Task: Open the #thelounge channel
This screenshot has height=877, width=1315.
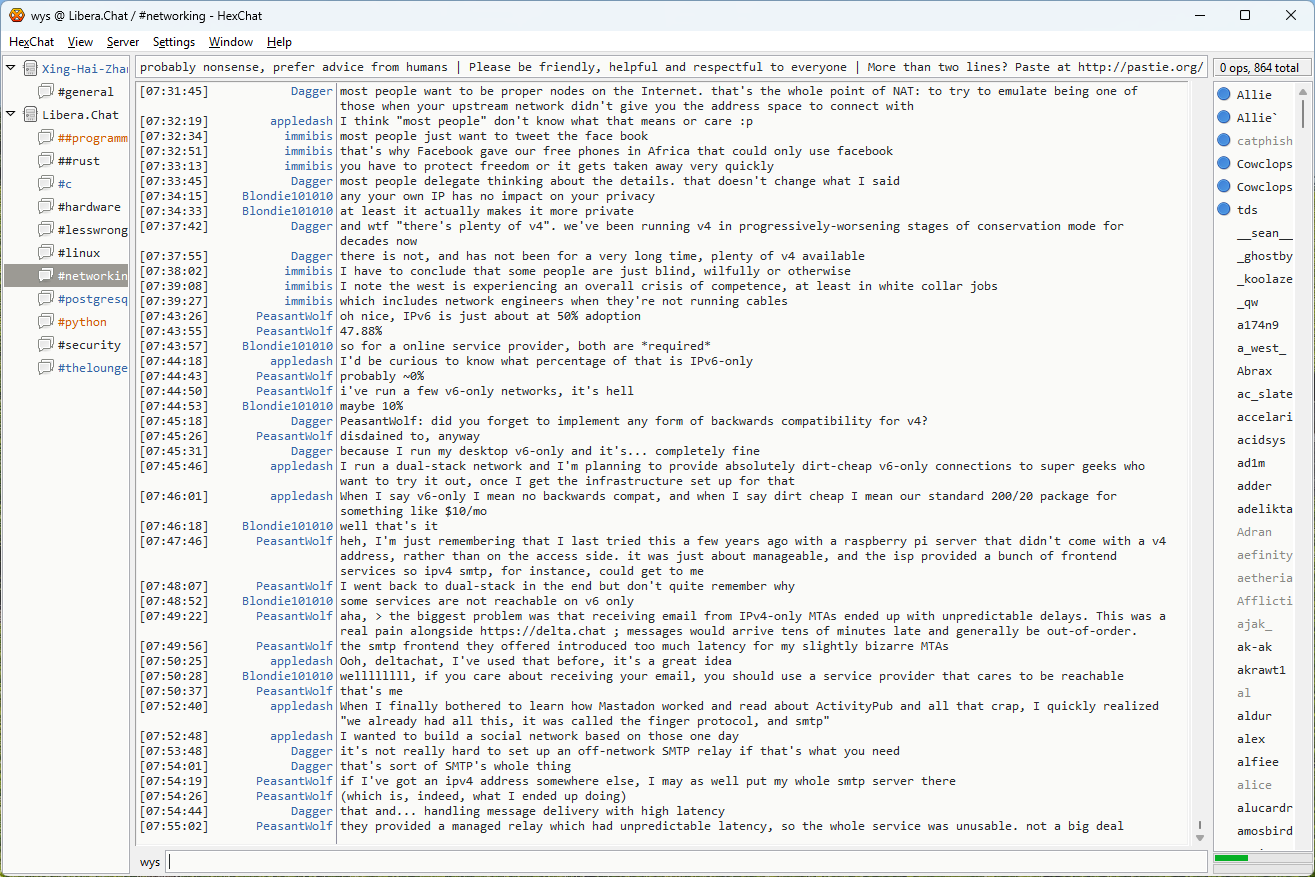Action: 92,367
